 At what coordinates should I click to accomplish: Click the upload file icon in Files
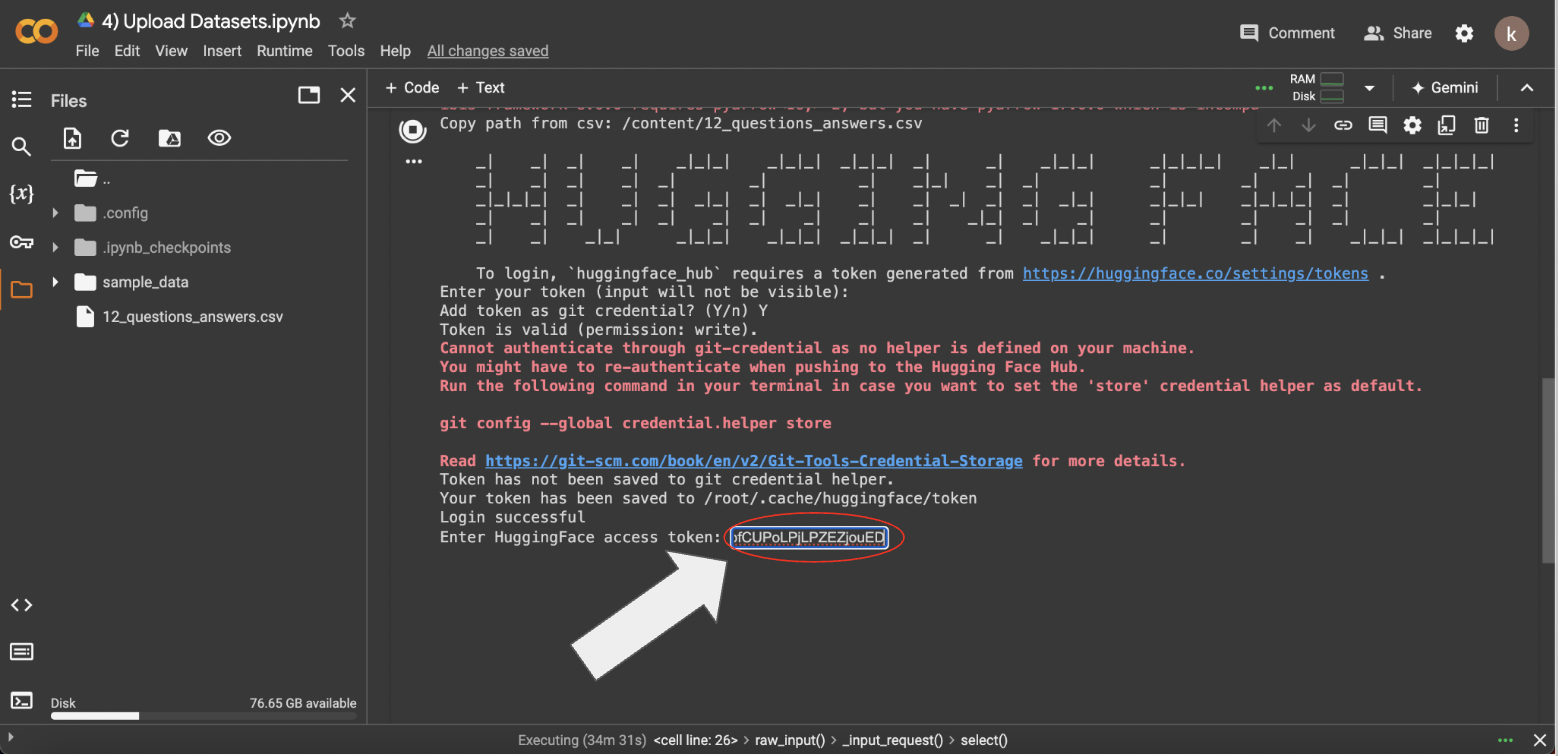[72, 139]
